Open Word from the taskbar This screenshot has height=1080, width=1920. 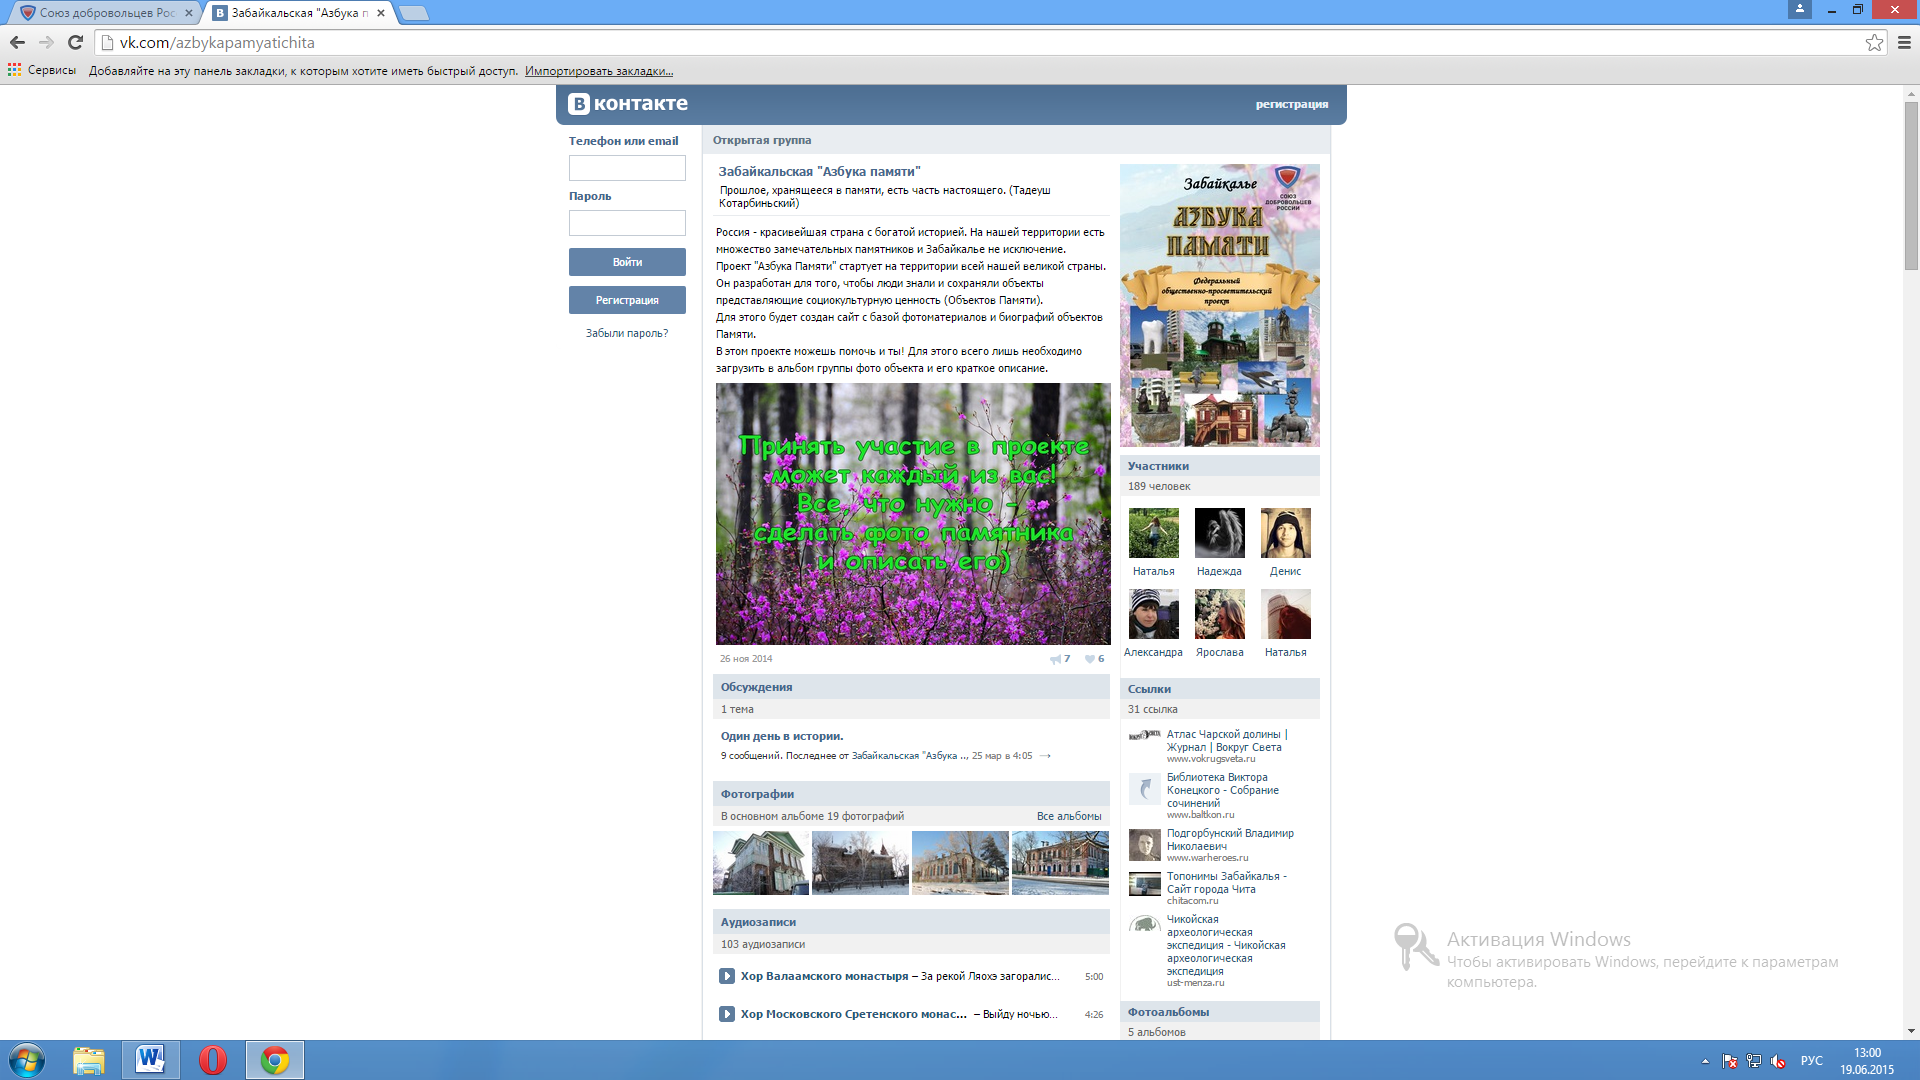[x=151, y=1060]
